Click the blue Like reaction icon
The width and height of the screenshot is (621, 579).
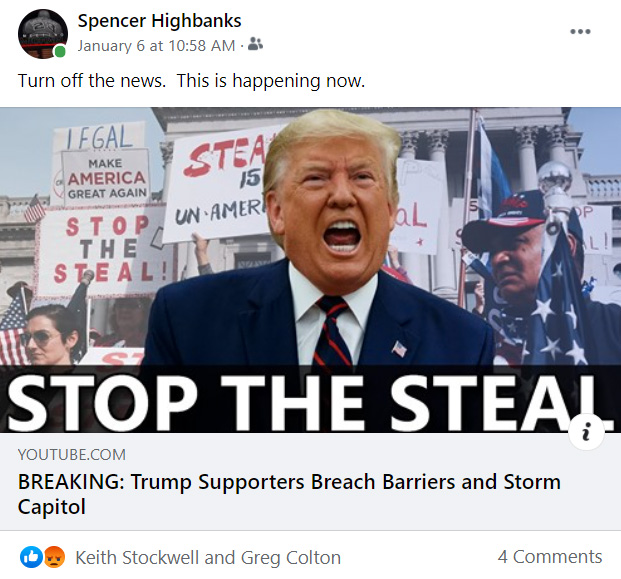(x=31, y=557)
